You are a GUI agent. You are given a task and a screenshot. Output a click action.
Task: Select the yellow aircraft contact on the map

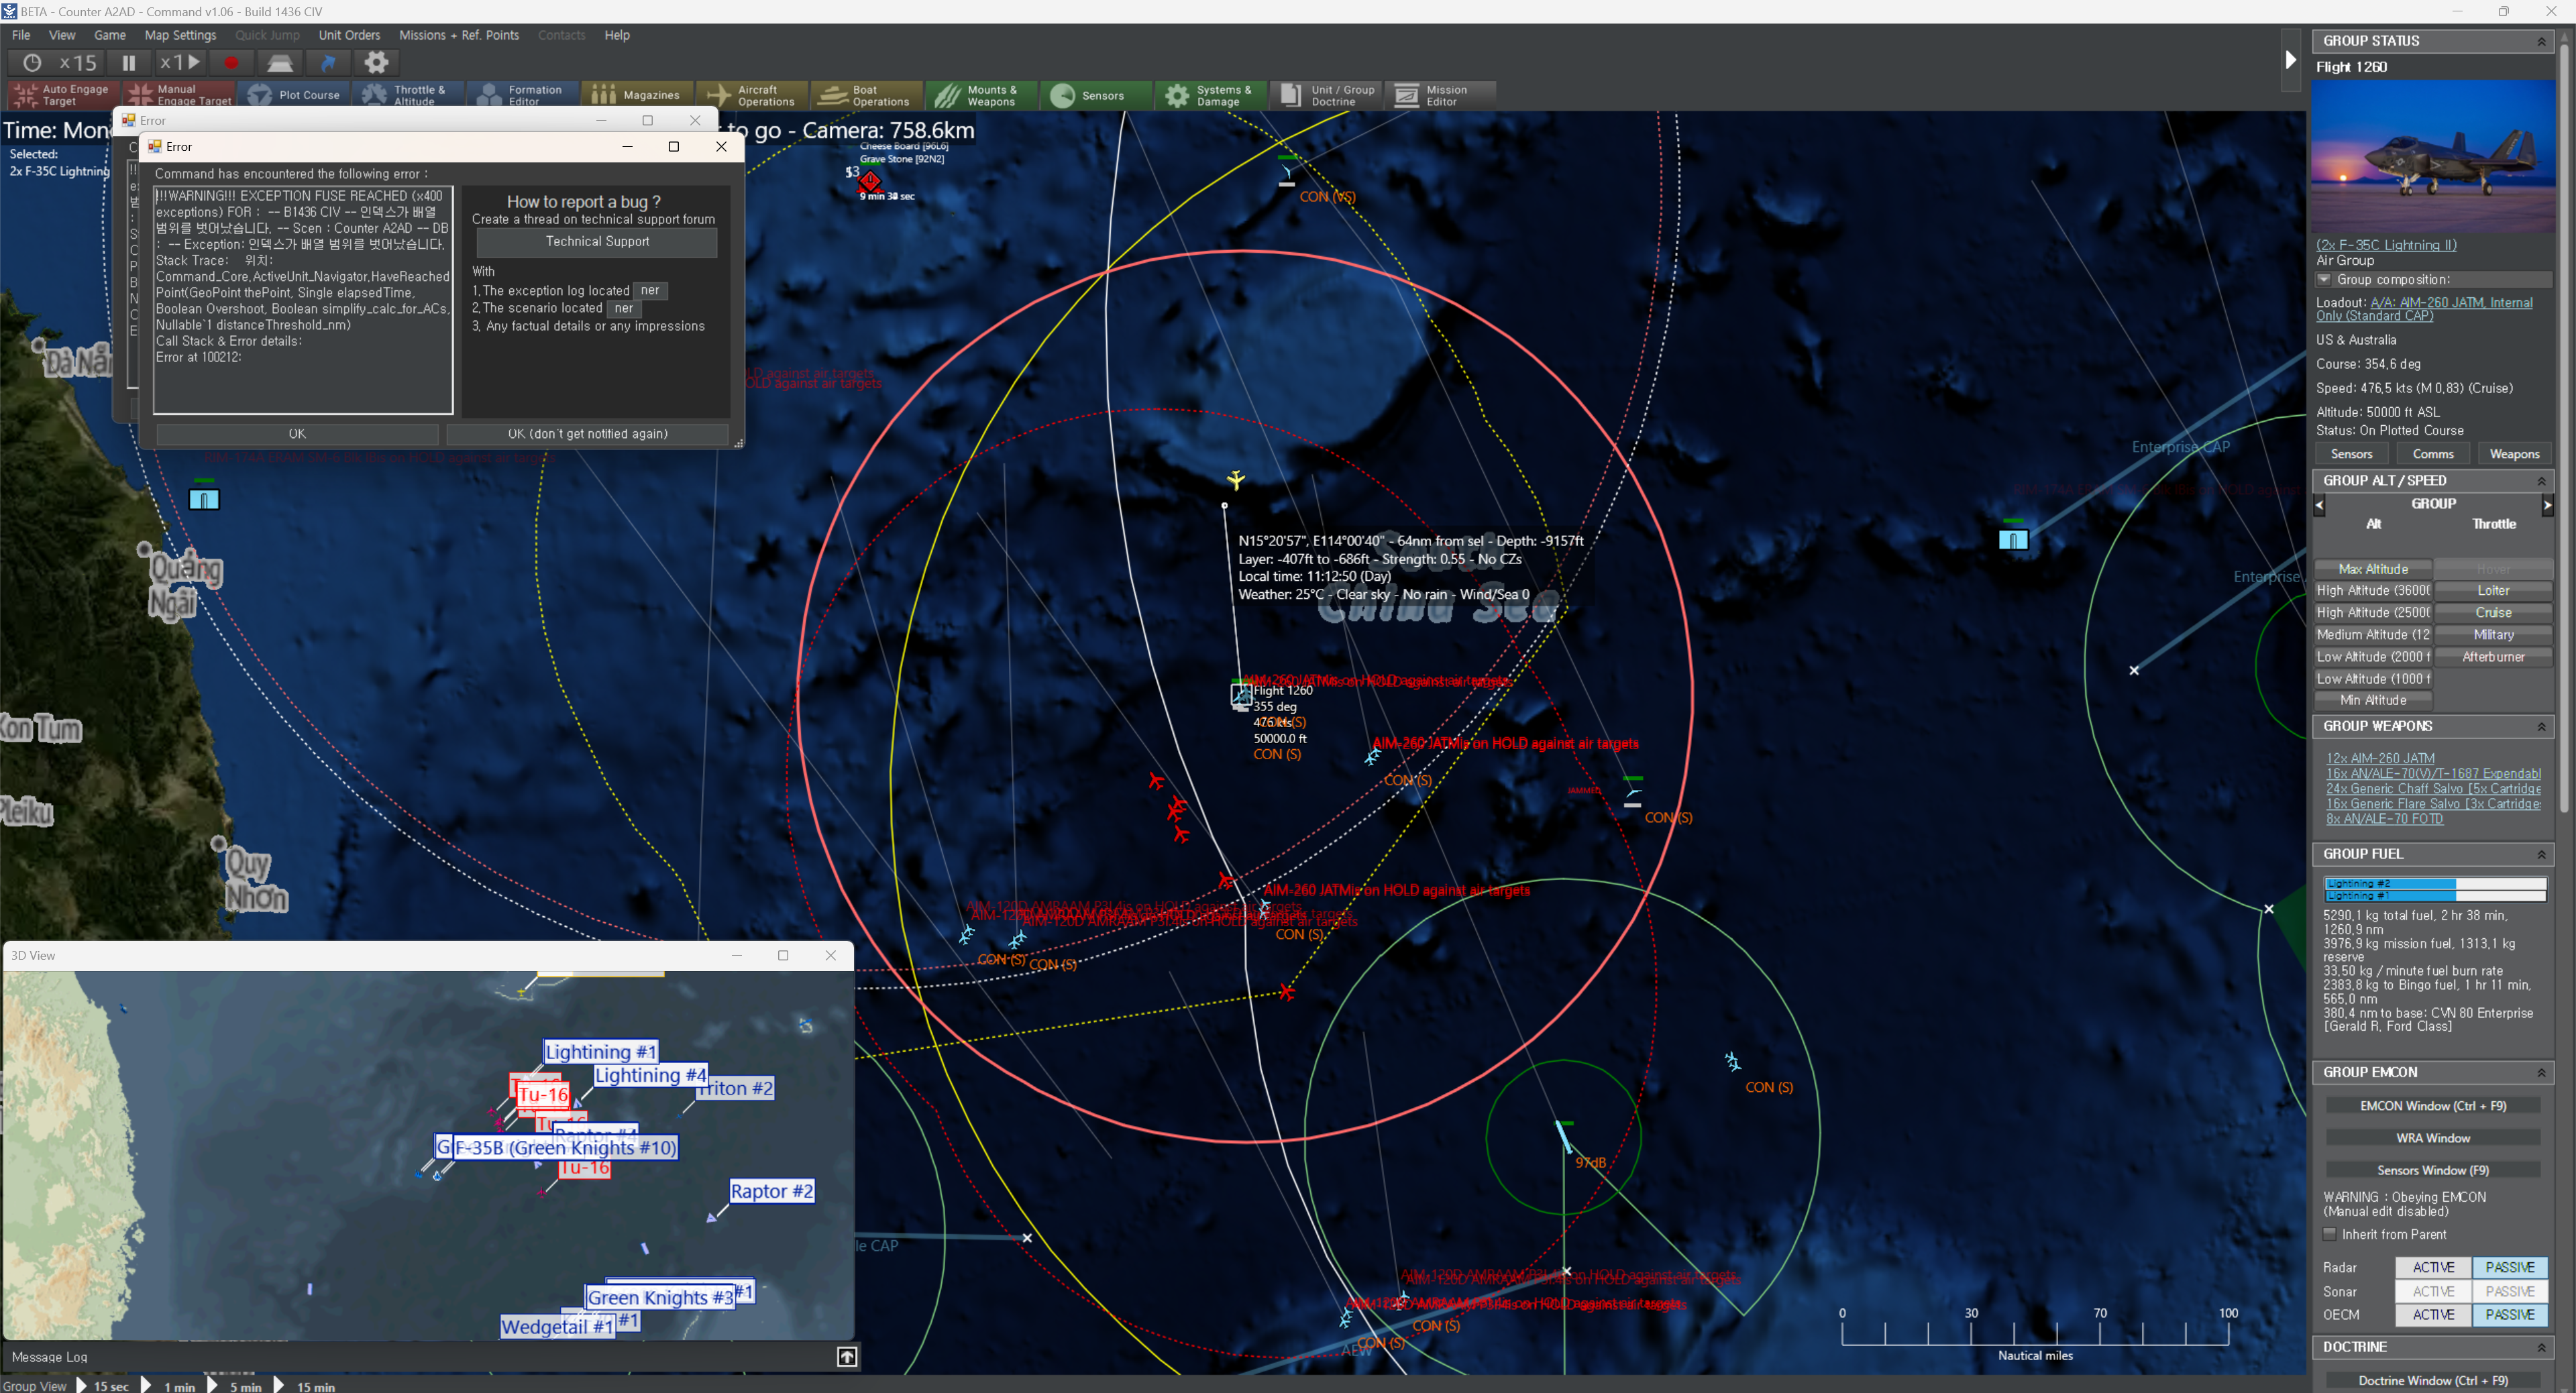(1236, 480)
